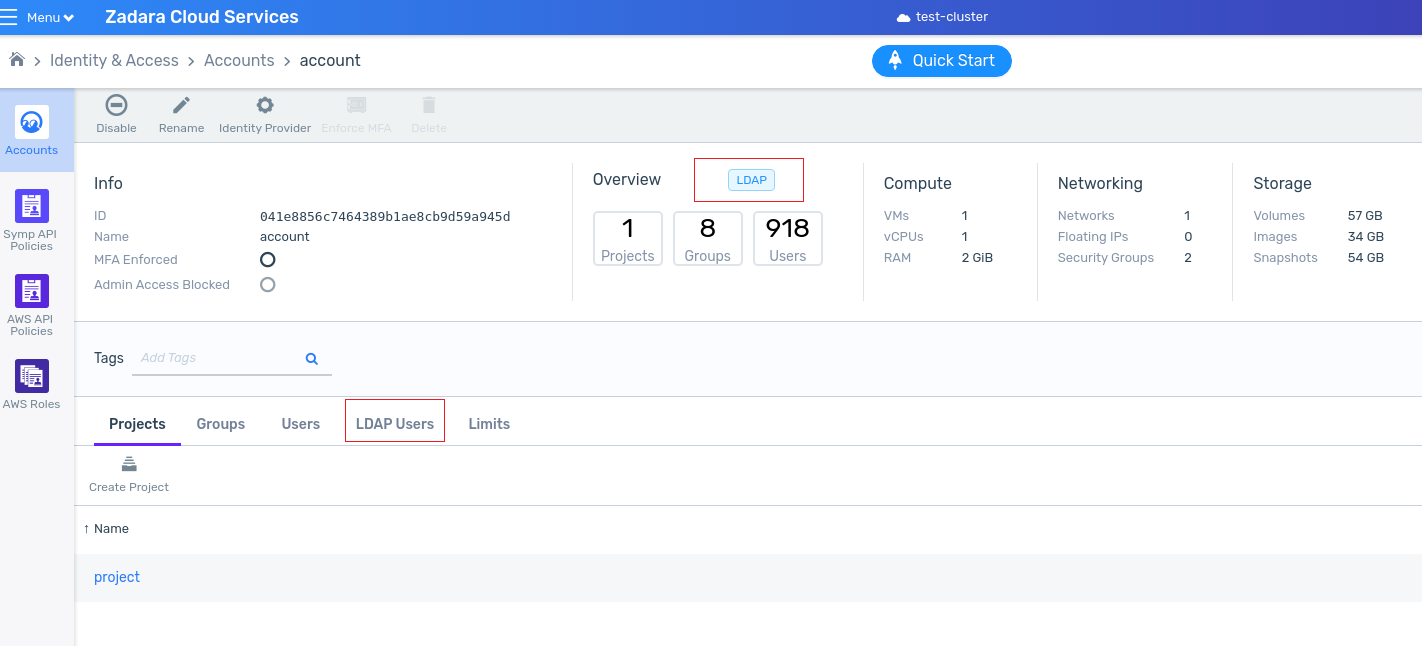Image resolution: width=1422 pixels, height=646 pixels.
Task: Click the Snapshots 54 GB value
Action: click(1366, 258)
